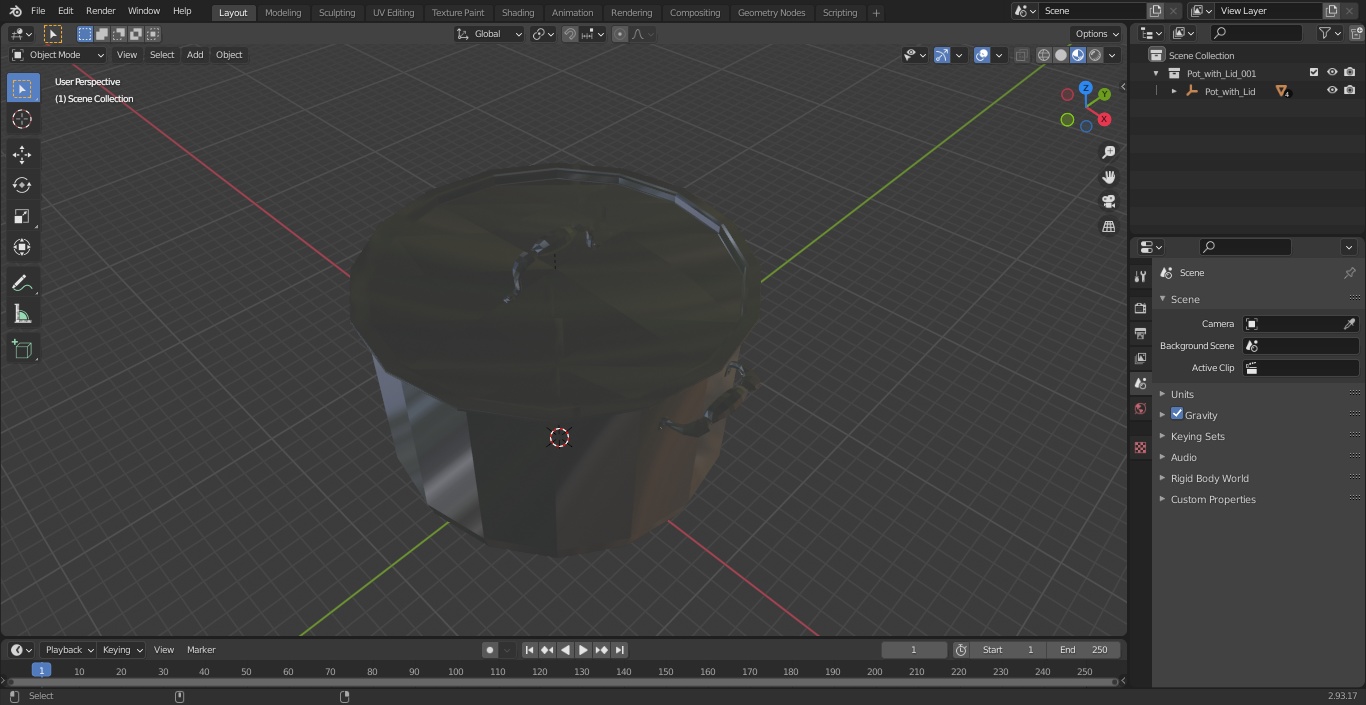
Task: Pick the Rotate tool
Action: pos(22,185)
